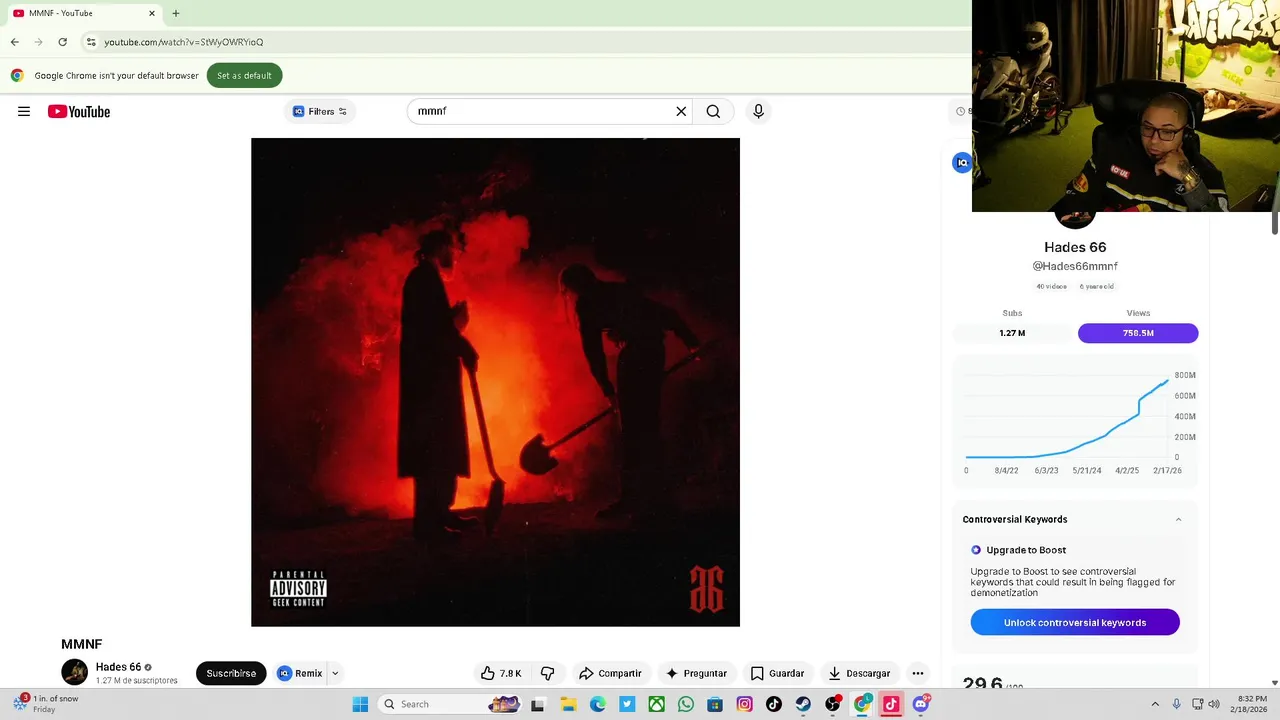
Task: Open the vidIQ Filters button
Action: pos(320,111)
